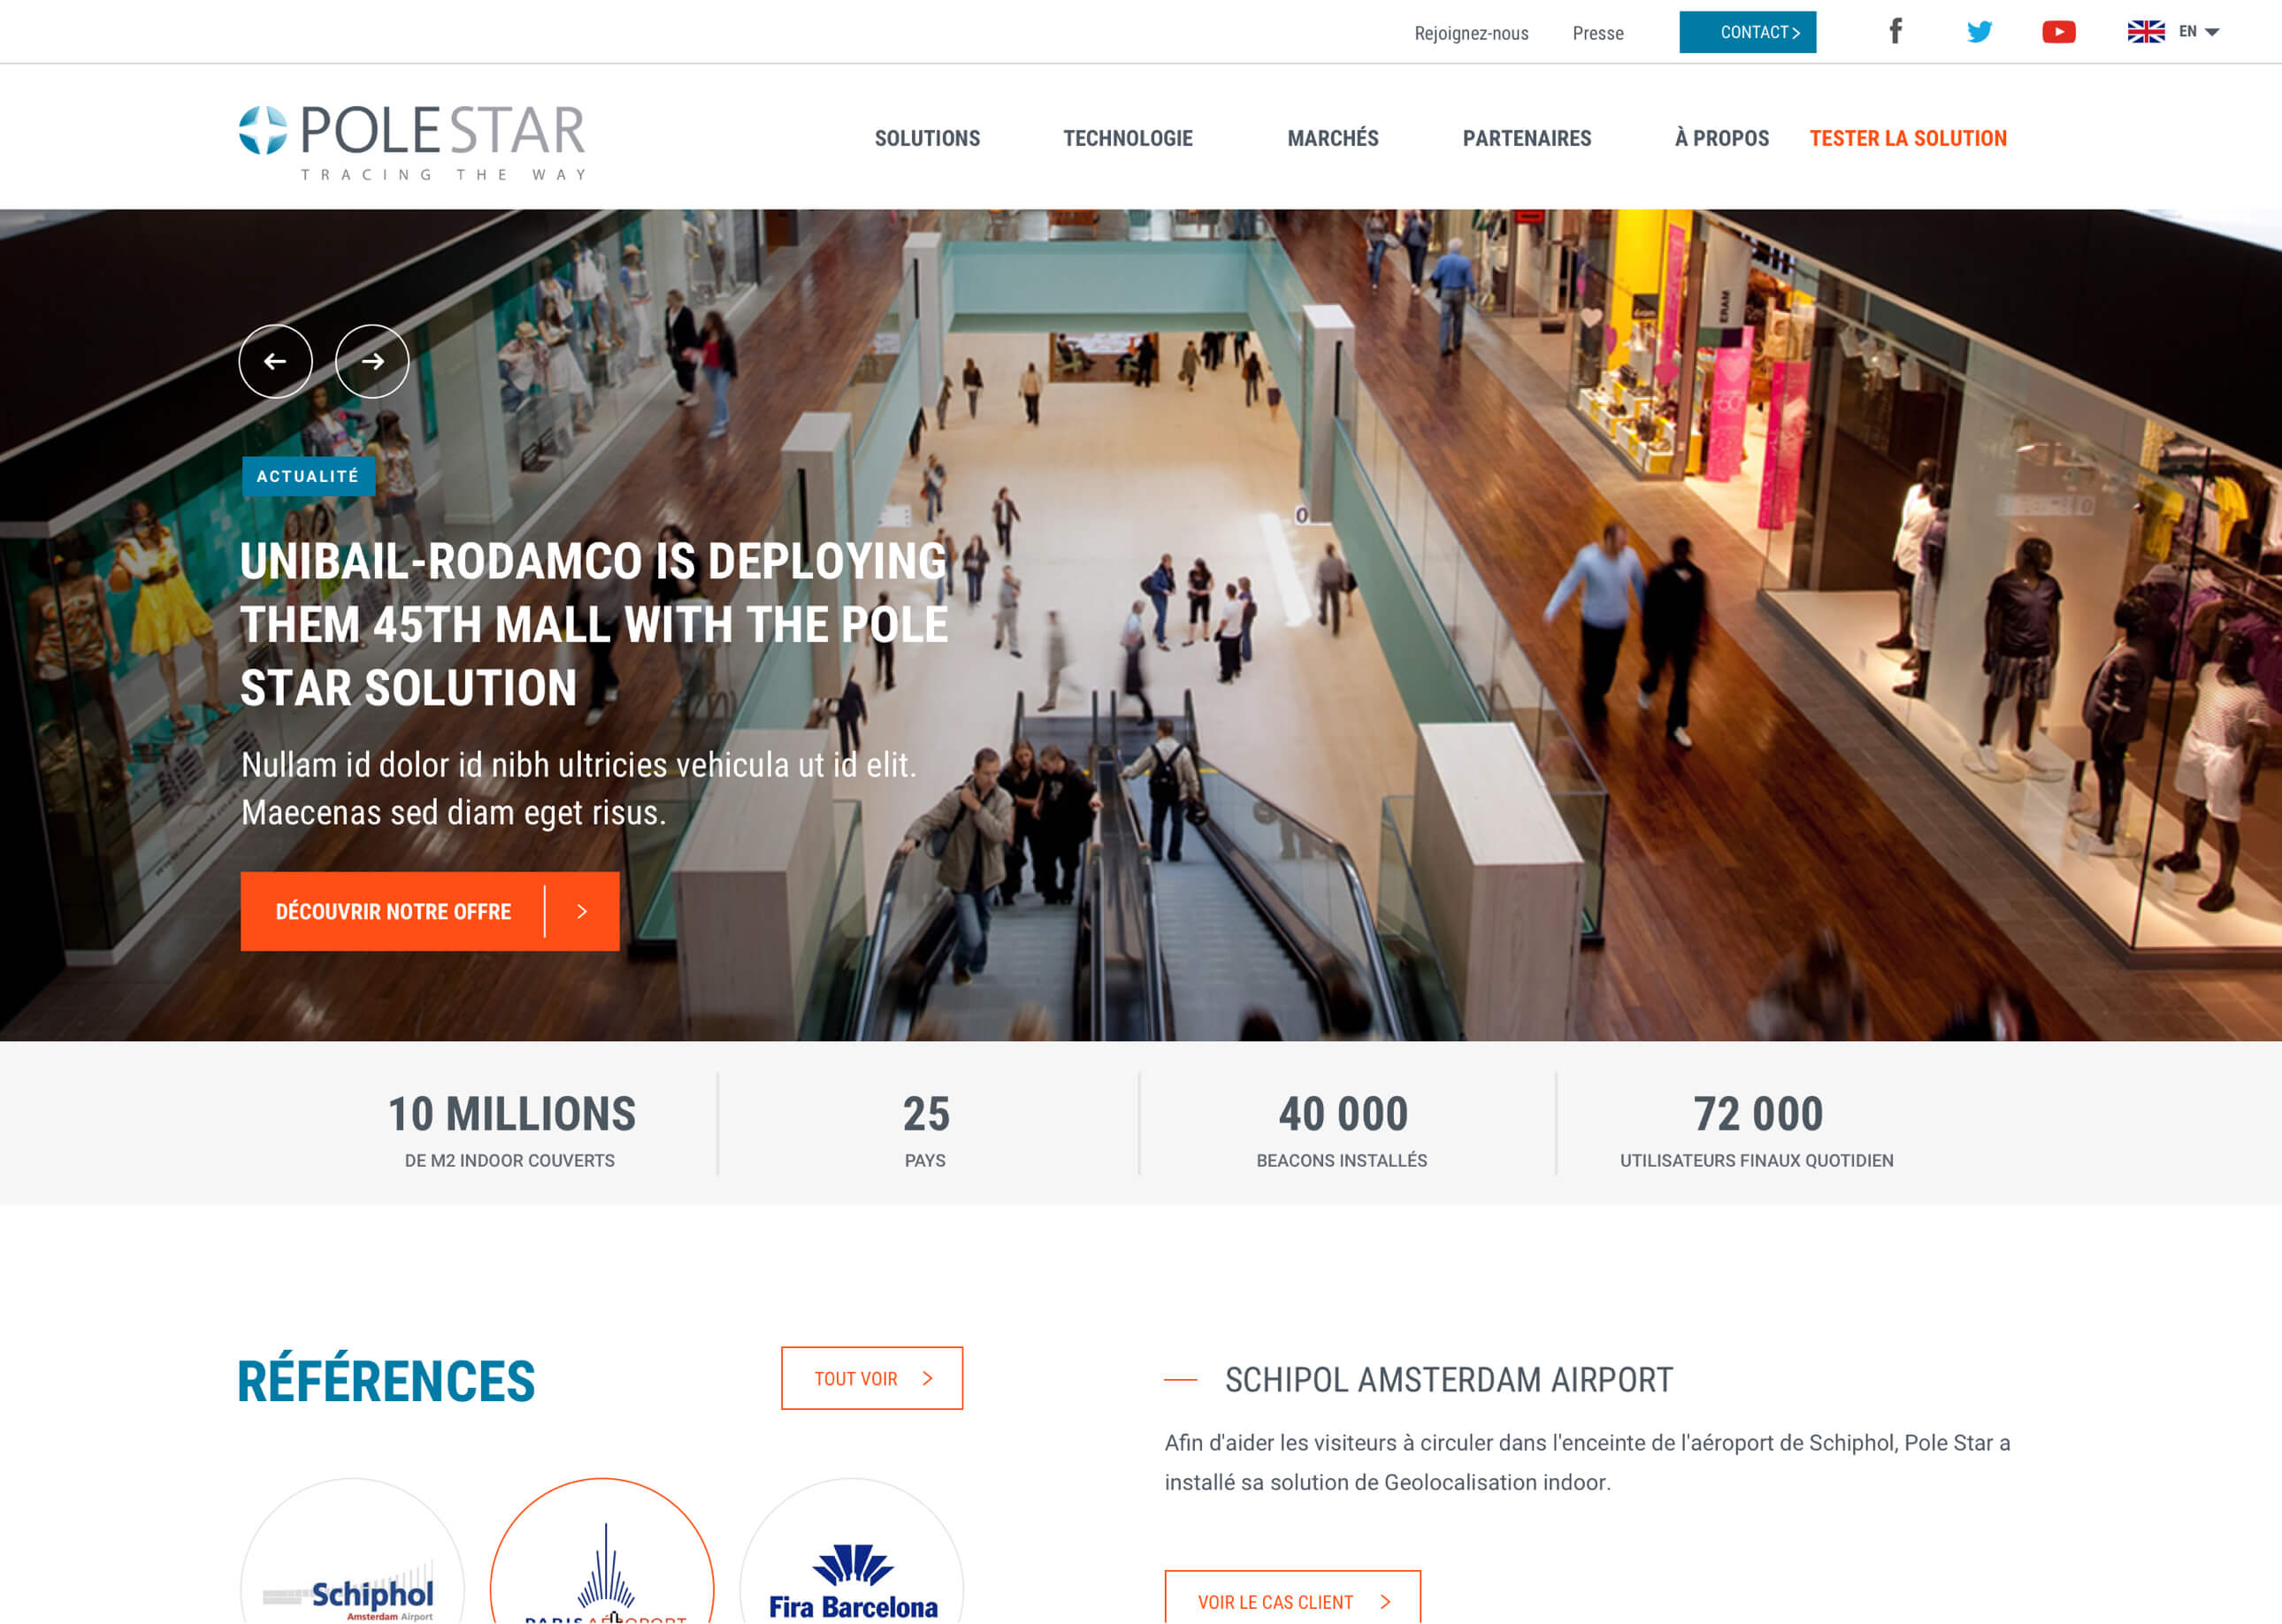Click Tester la solution link
This screenshot has width=2282, height=1624.
1907,138
